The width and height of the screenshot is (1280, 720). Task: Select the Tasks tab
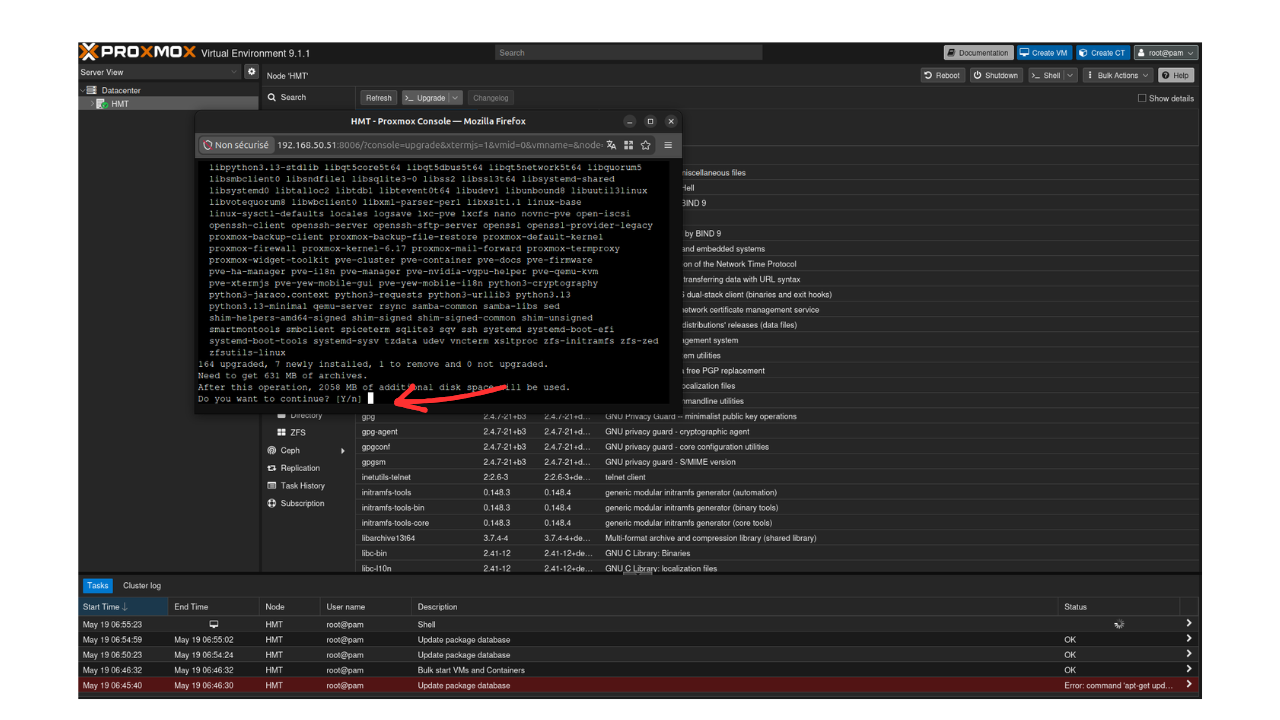97,586
